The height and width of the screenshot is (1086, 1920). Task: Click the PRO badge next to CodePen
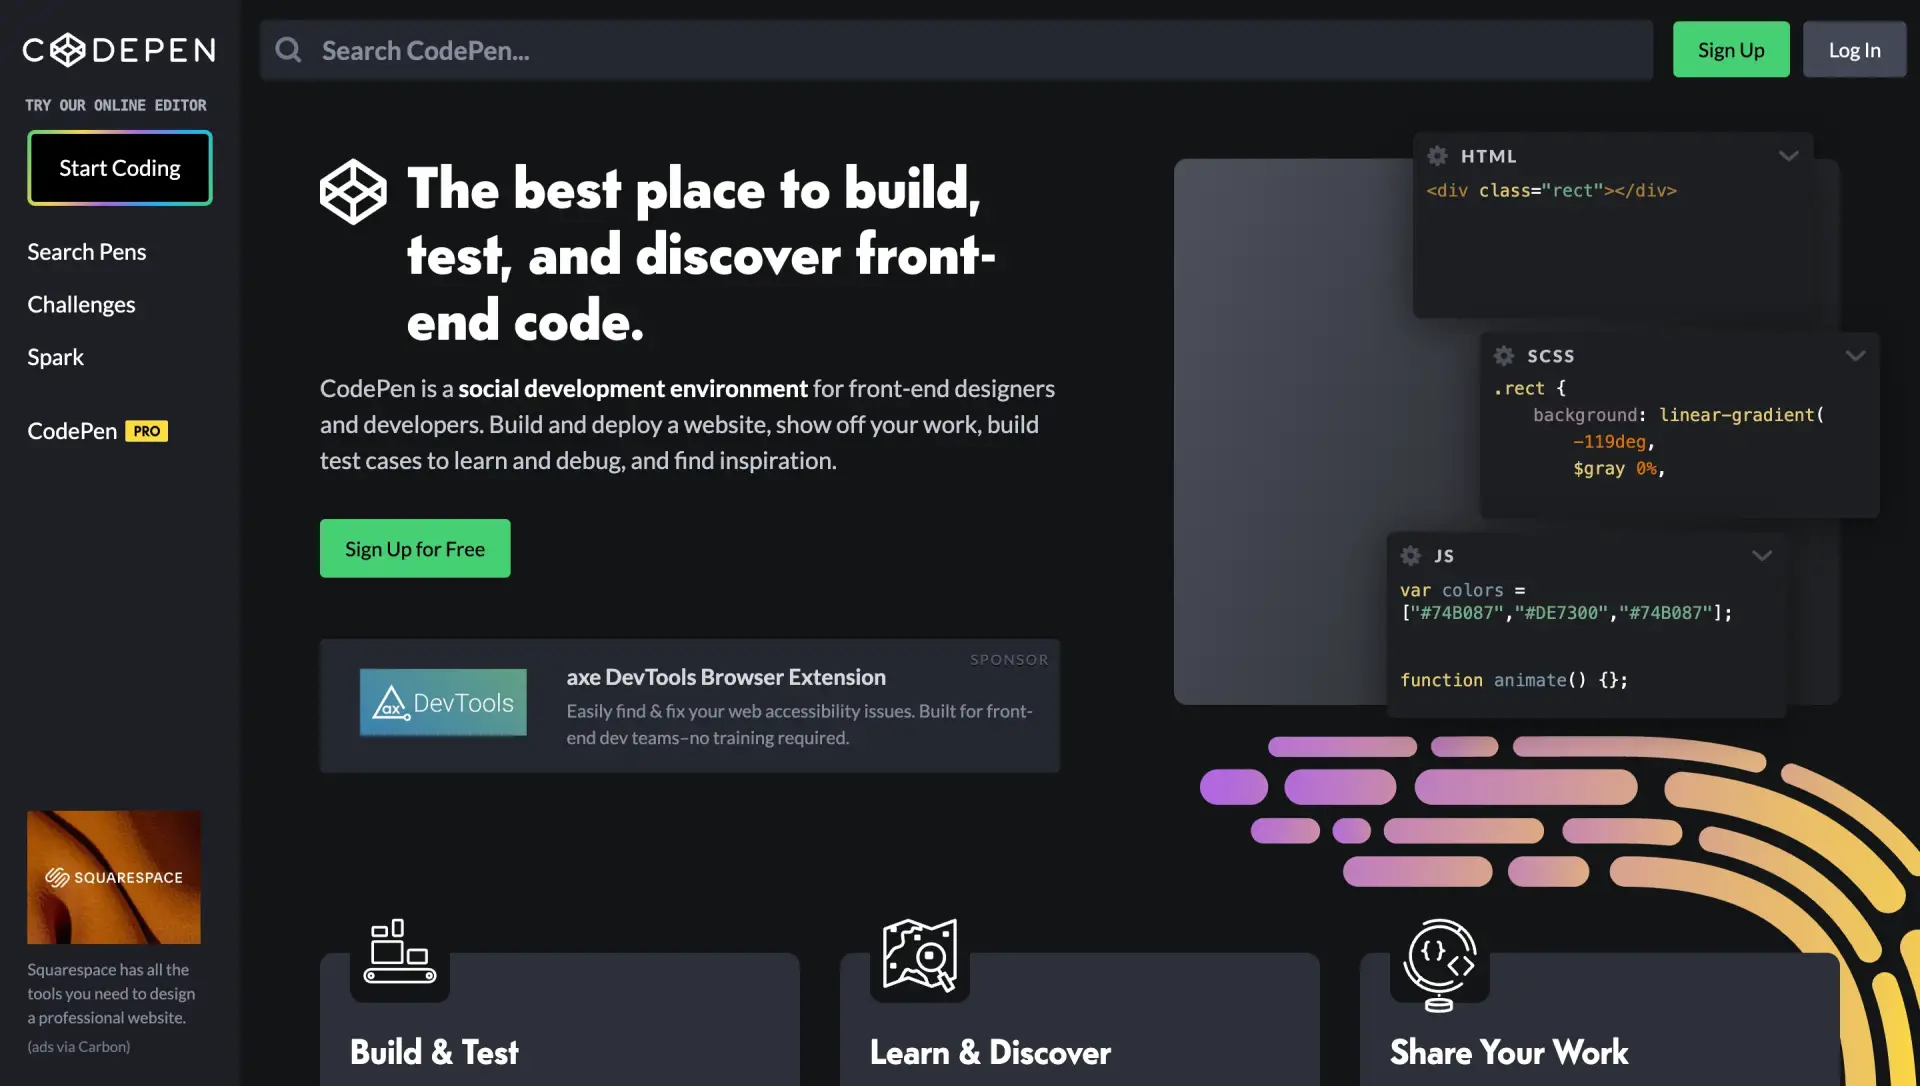pos(146,431)
